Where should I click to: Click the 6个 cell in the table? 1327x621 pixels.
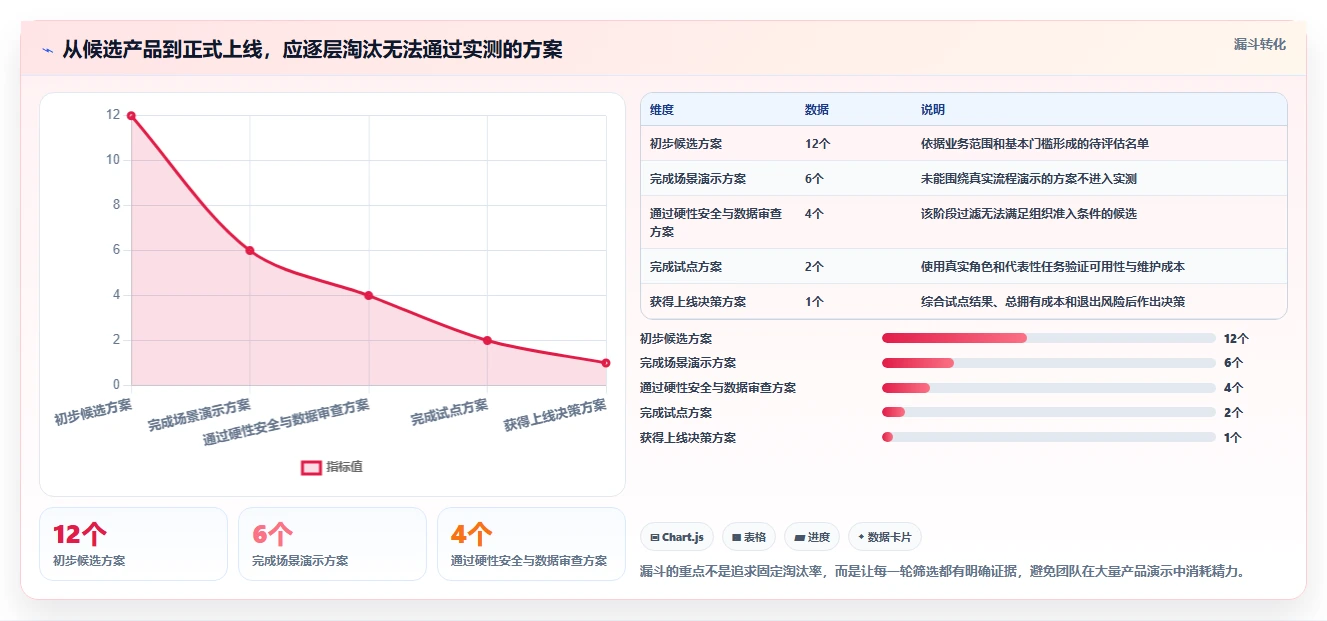(815, 179)
